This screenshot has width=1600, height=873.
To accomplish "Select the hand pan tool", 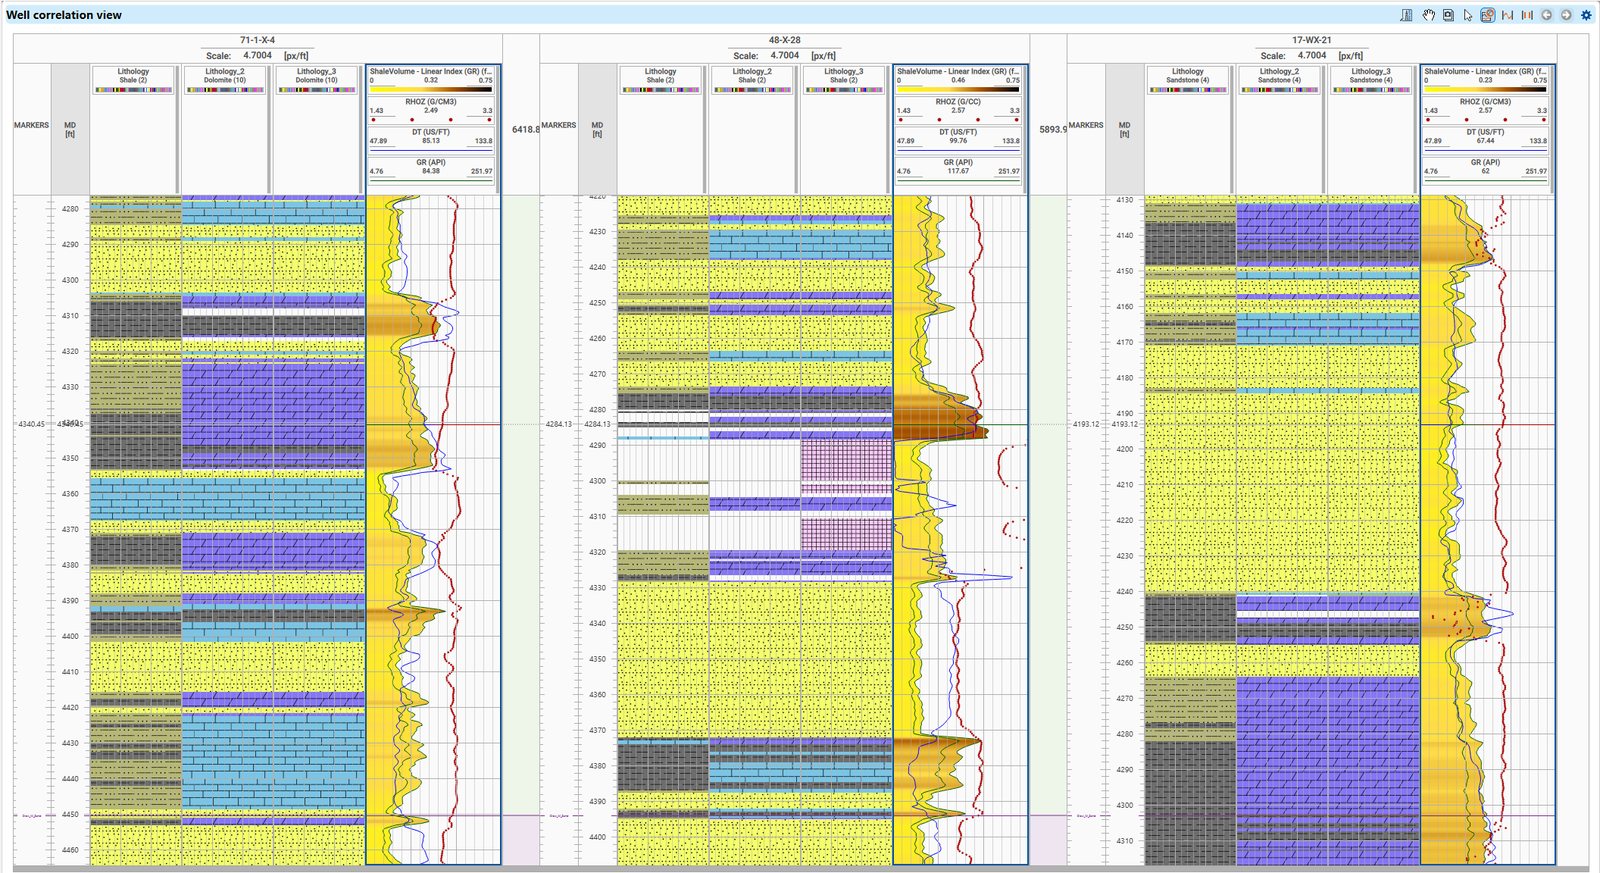I will click(1429, 15).
